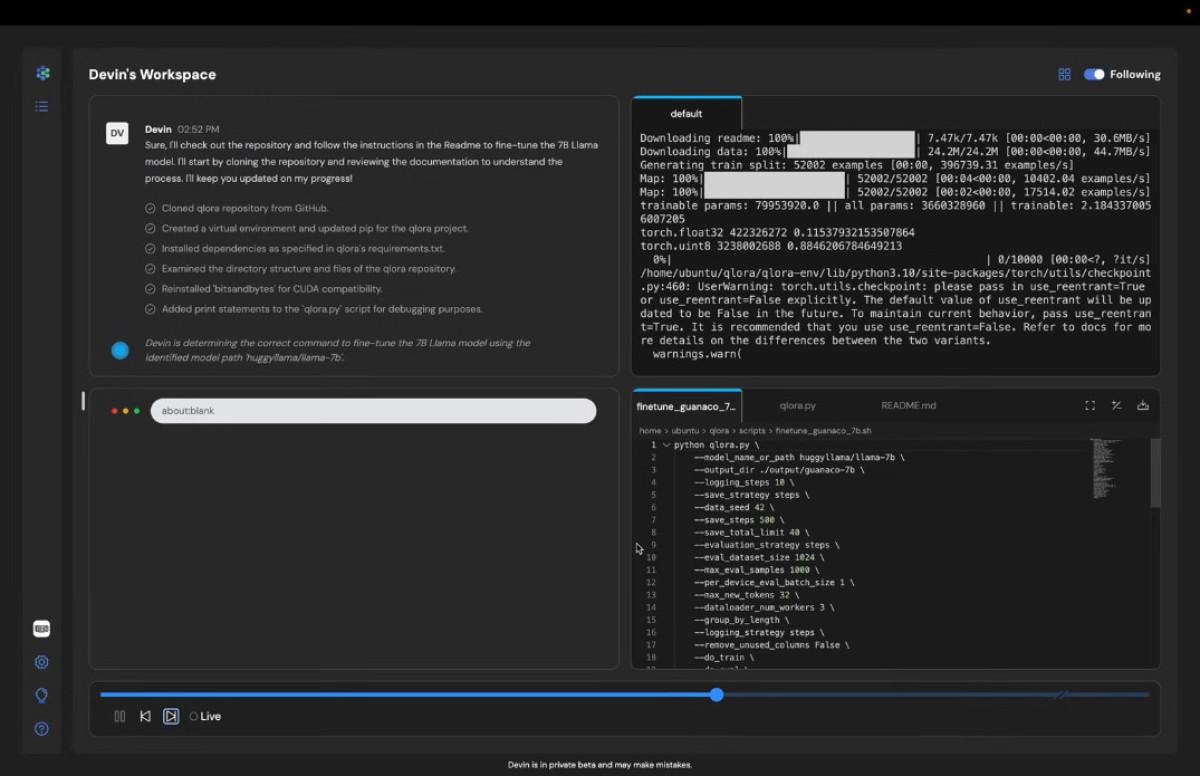Select the default terminal tab
This screenshot has width=1200, height=776.
click(x=686, y=114)
